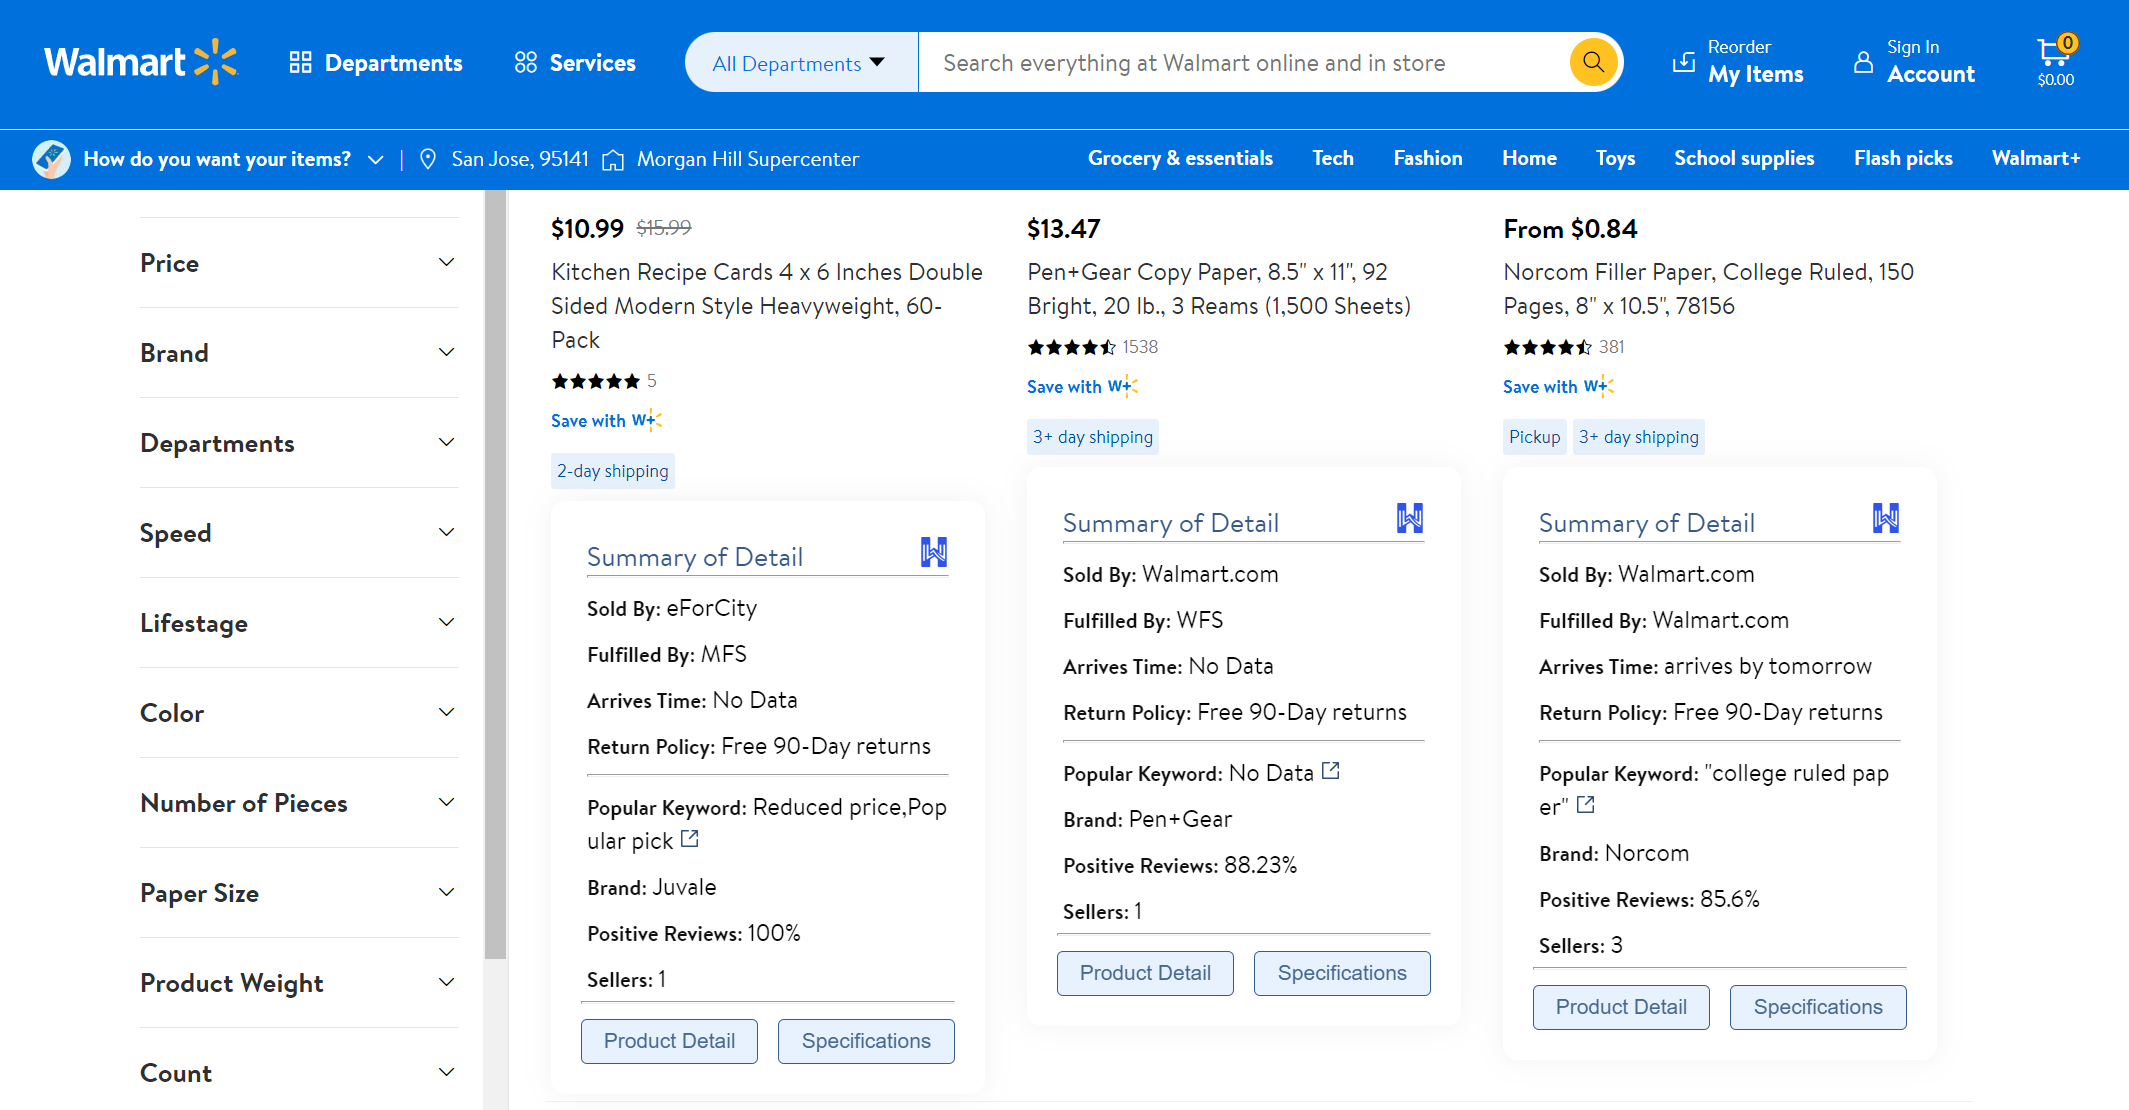Expand the Product Weight filter

tap(299, 983)
